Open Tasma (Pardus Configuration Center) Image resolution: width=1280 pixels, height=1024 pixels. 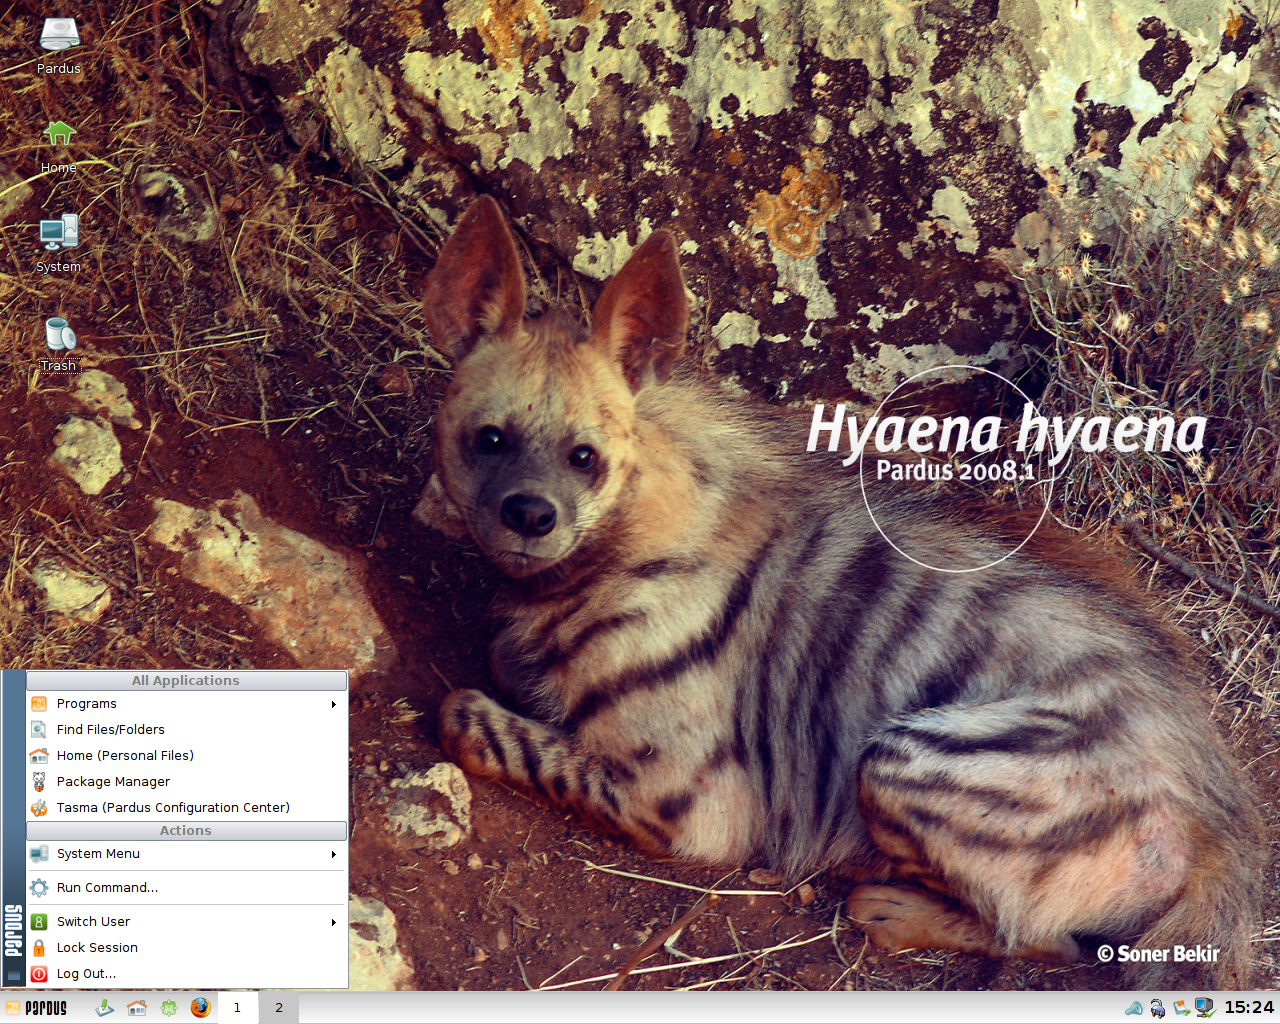pos(186,808)
